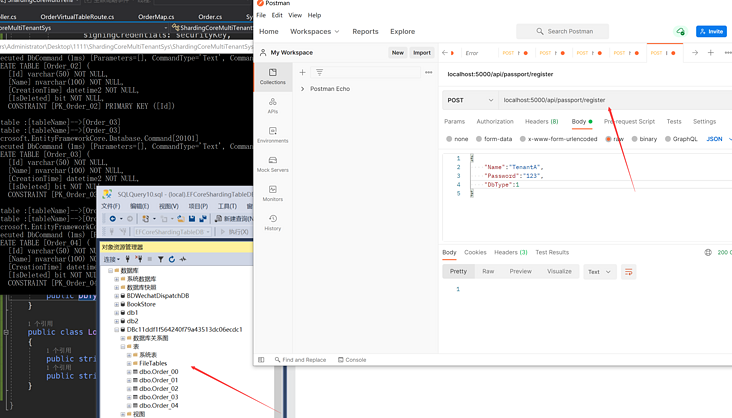
Task: Click the Import button
Action: (422, 53)
